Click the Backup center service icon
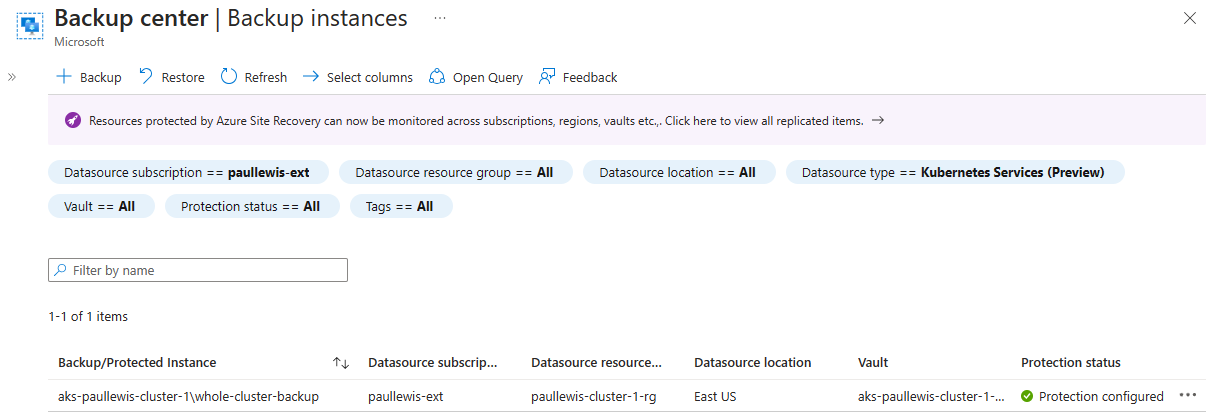 point(29,27)
